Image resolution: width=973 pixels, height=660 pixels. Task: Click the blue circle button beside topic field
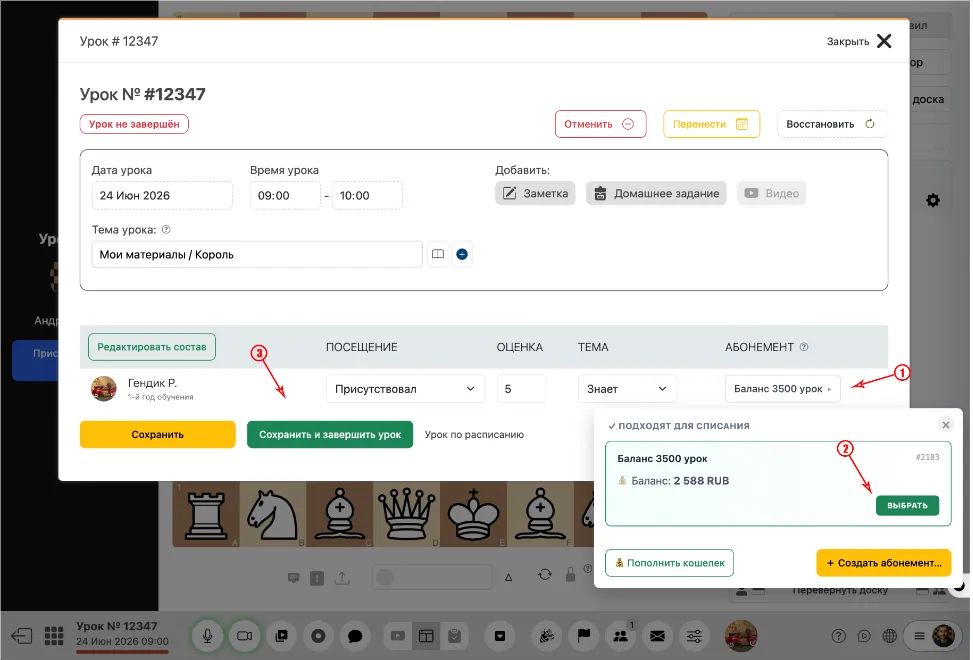coord(462,254)
